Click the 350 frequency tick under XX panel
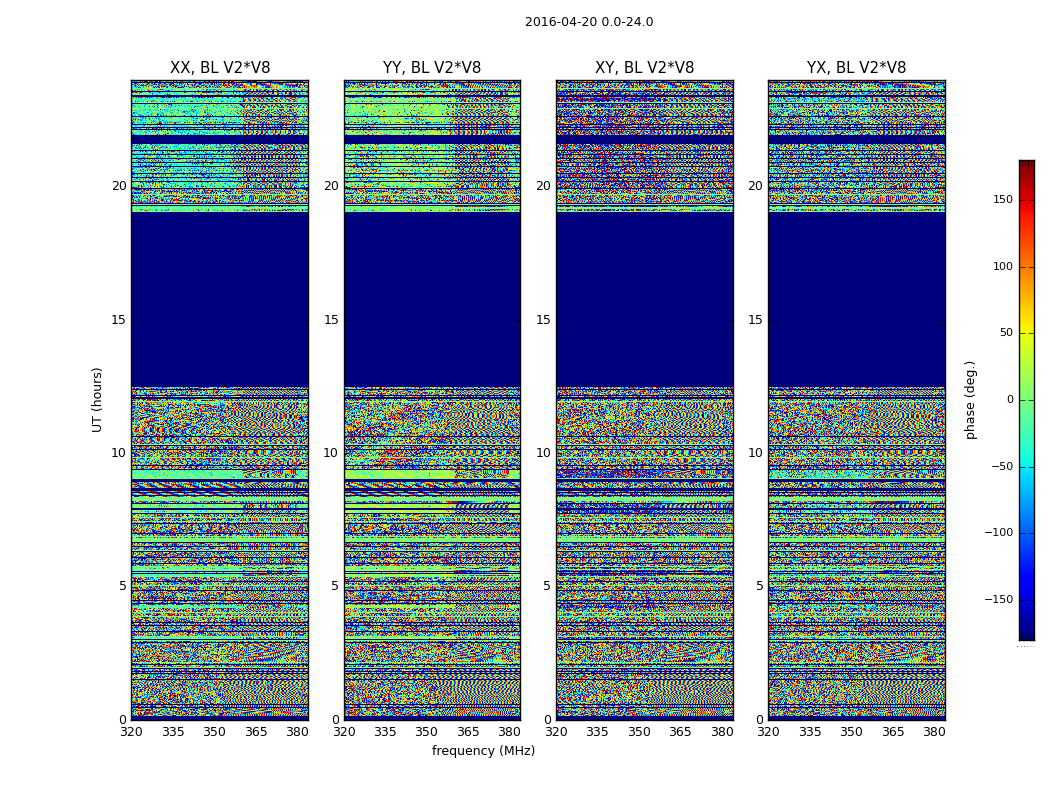This screenshot has width=1050, height=800. tap(214, 732)
